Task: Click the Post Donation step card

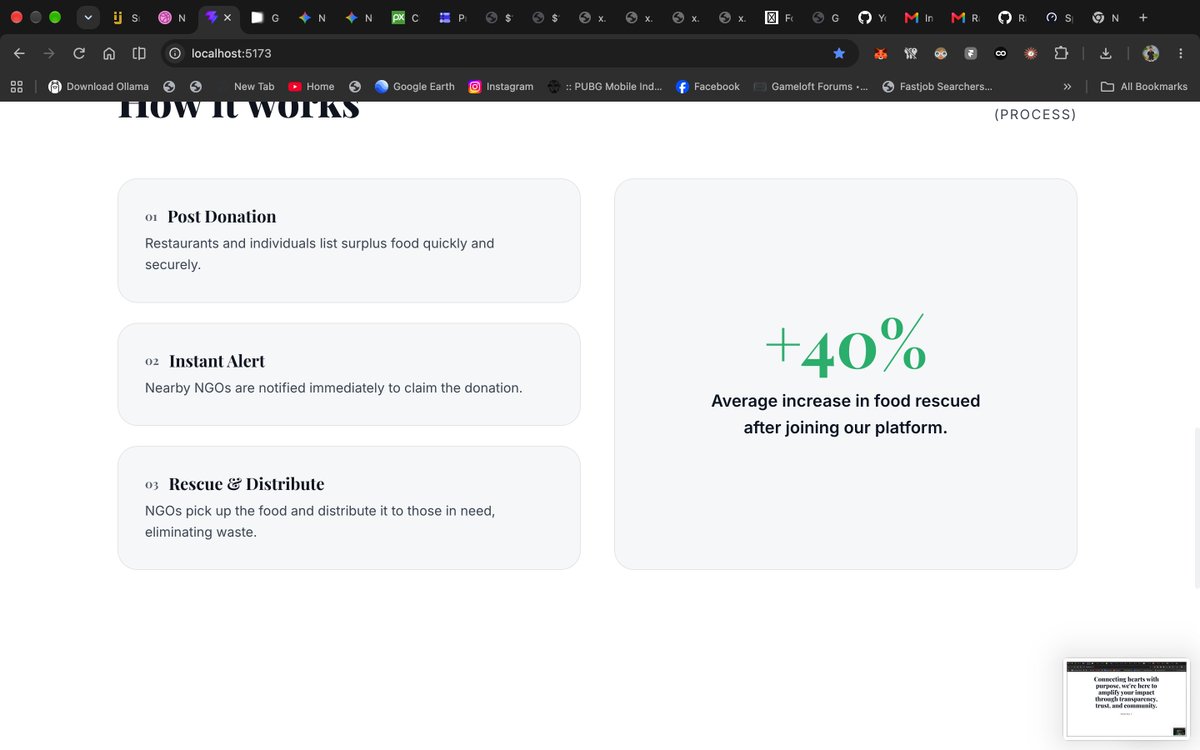Action: 349,240
